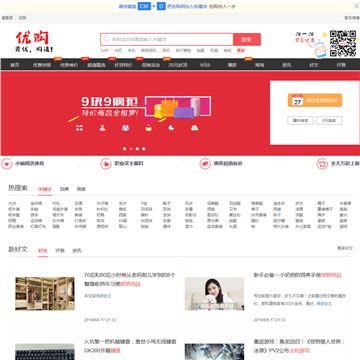Open 海淘 in the navigation bar

pos(259,65)
